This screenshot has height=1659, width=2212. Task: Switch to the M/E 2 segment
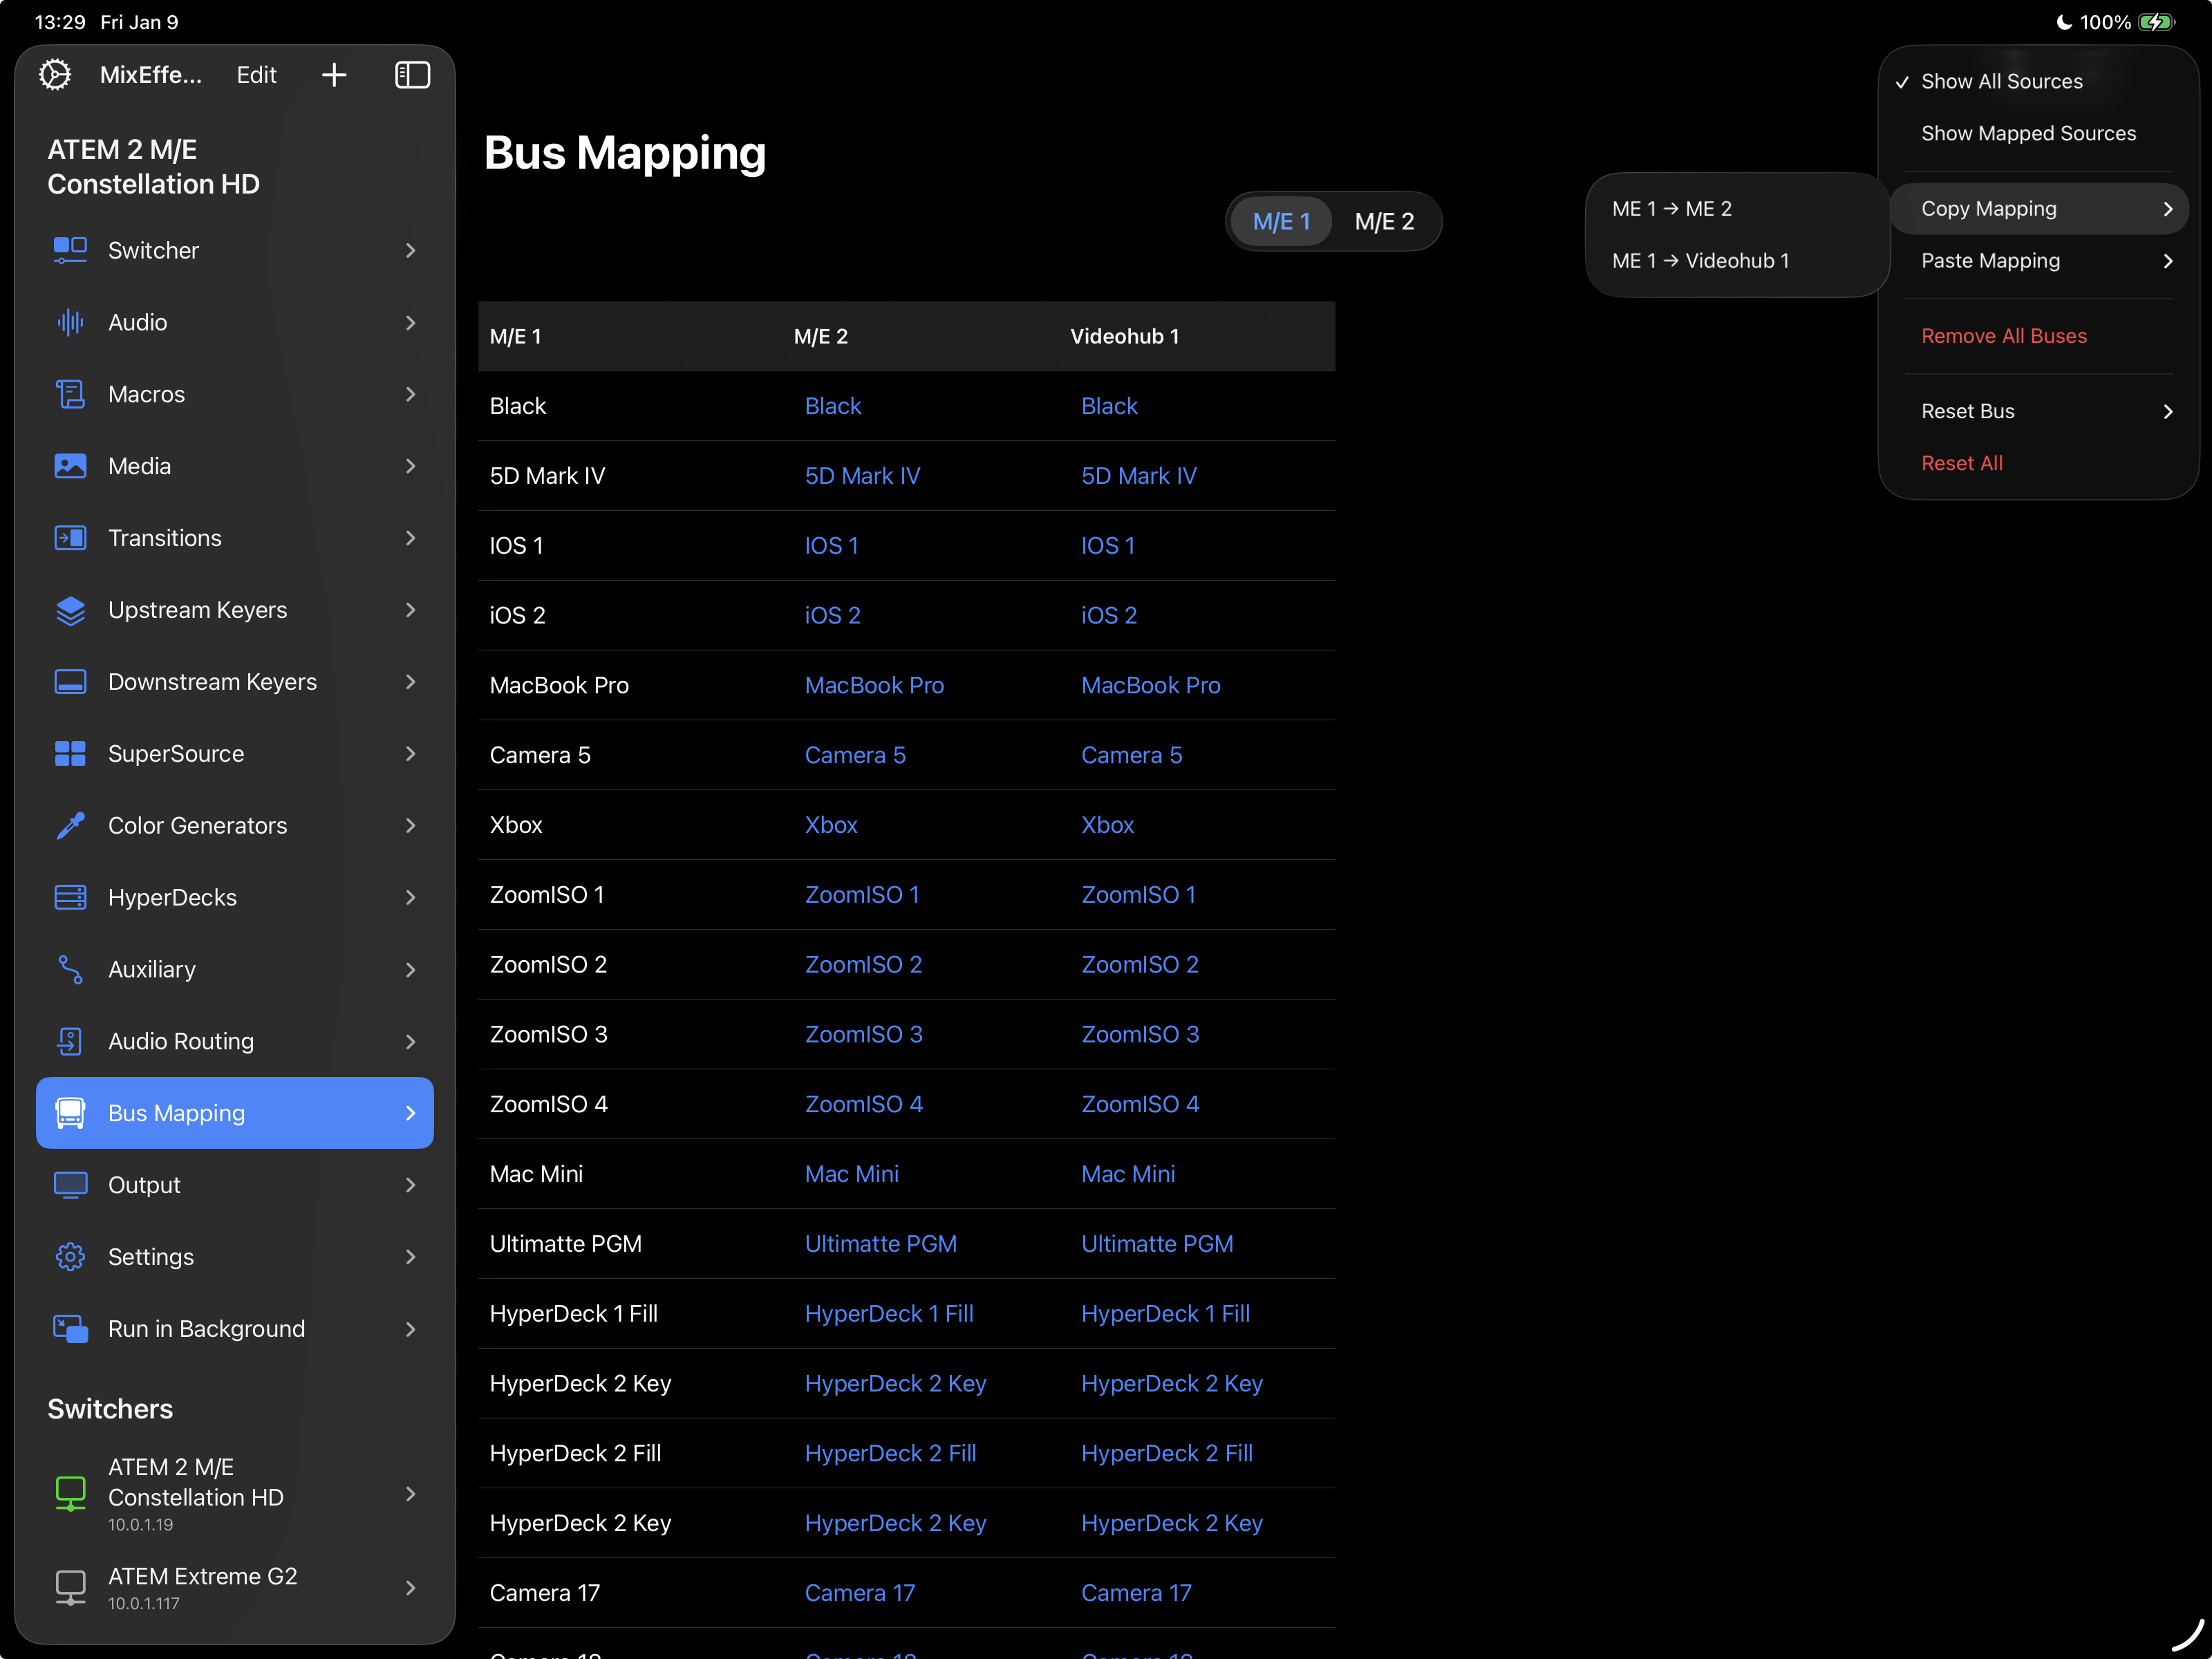1384,221
